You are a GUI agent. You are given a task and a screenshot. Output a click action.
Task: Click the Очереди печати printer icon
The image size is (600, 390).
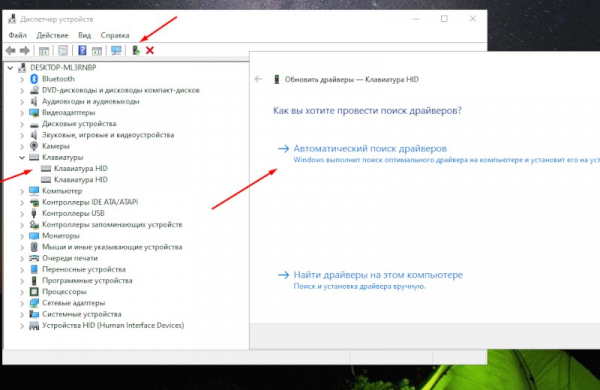34,258
